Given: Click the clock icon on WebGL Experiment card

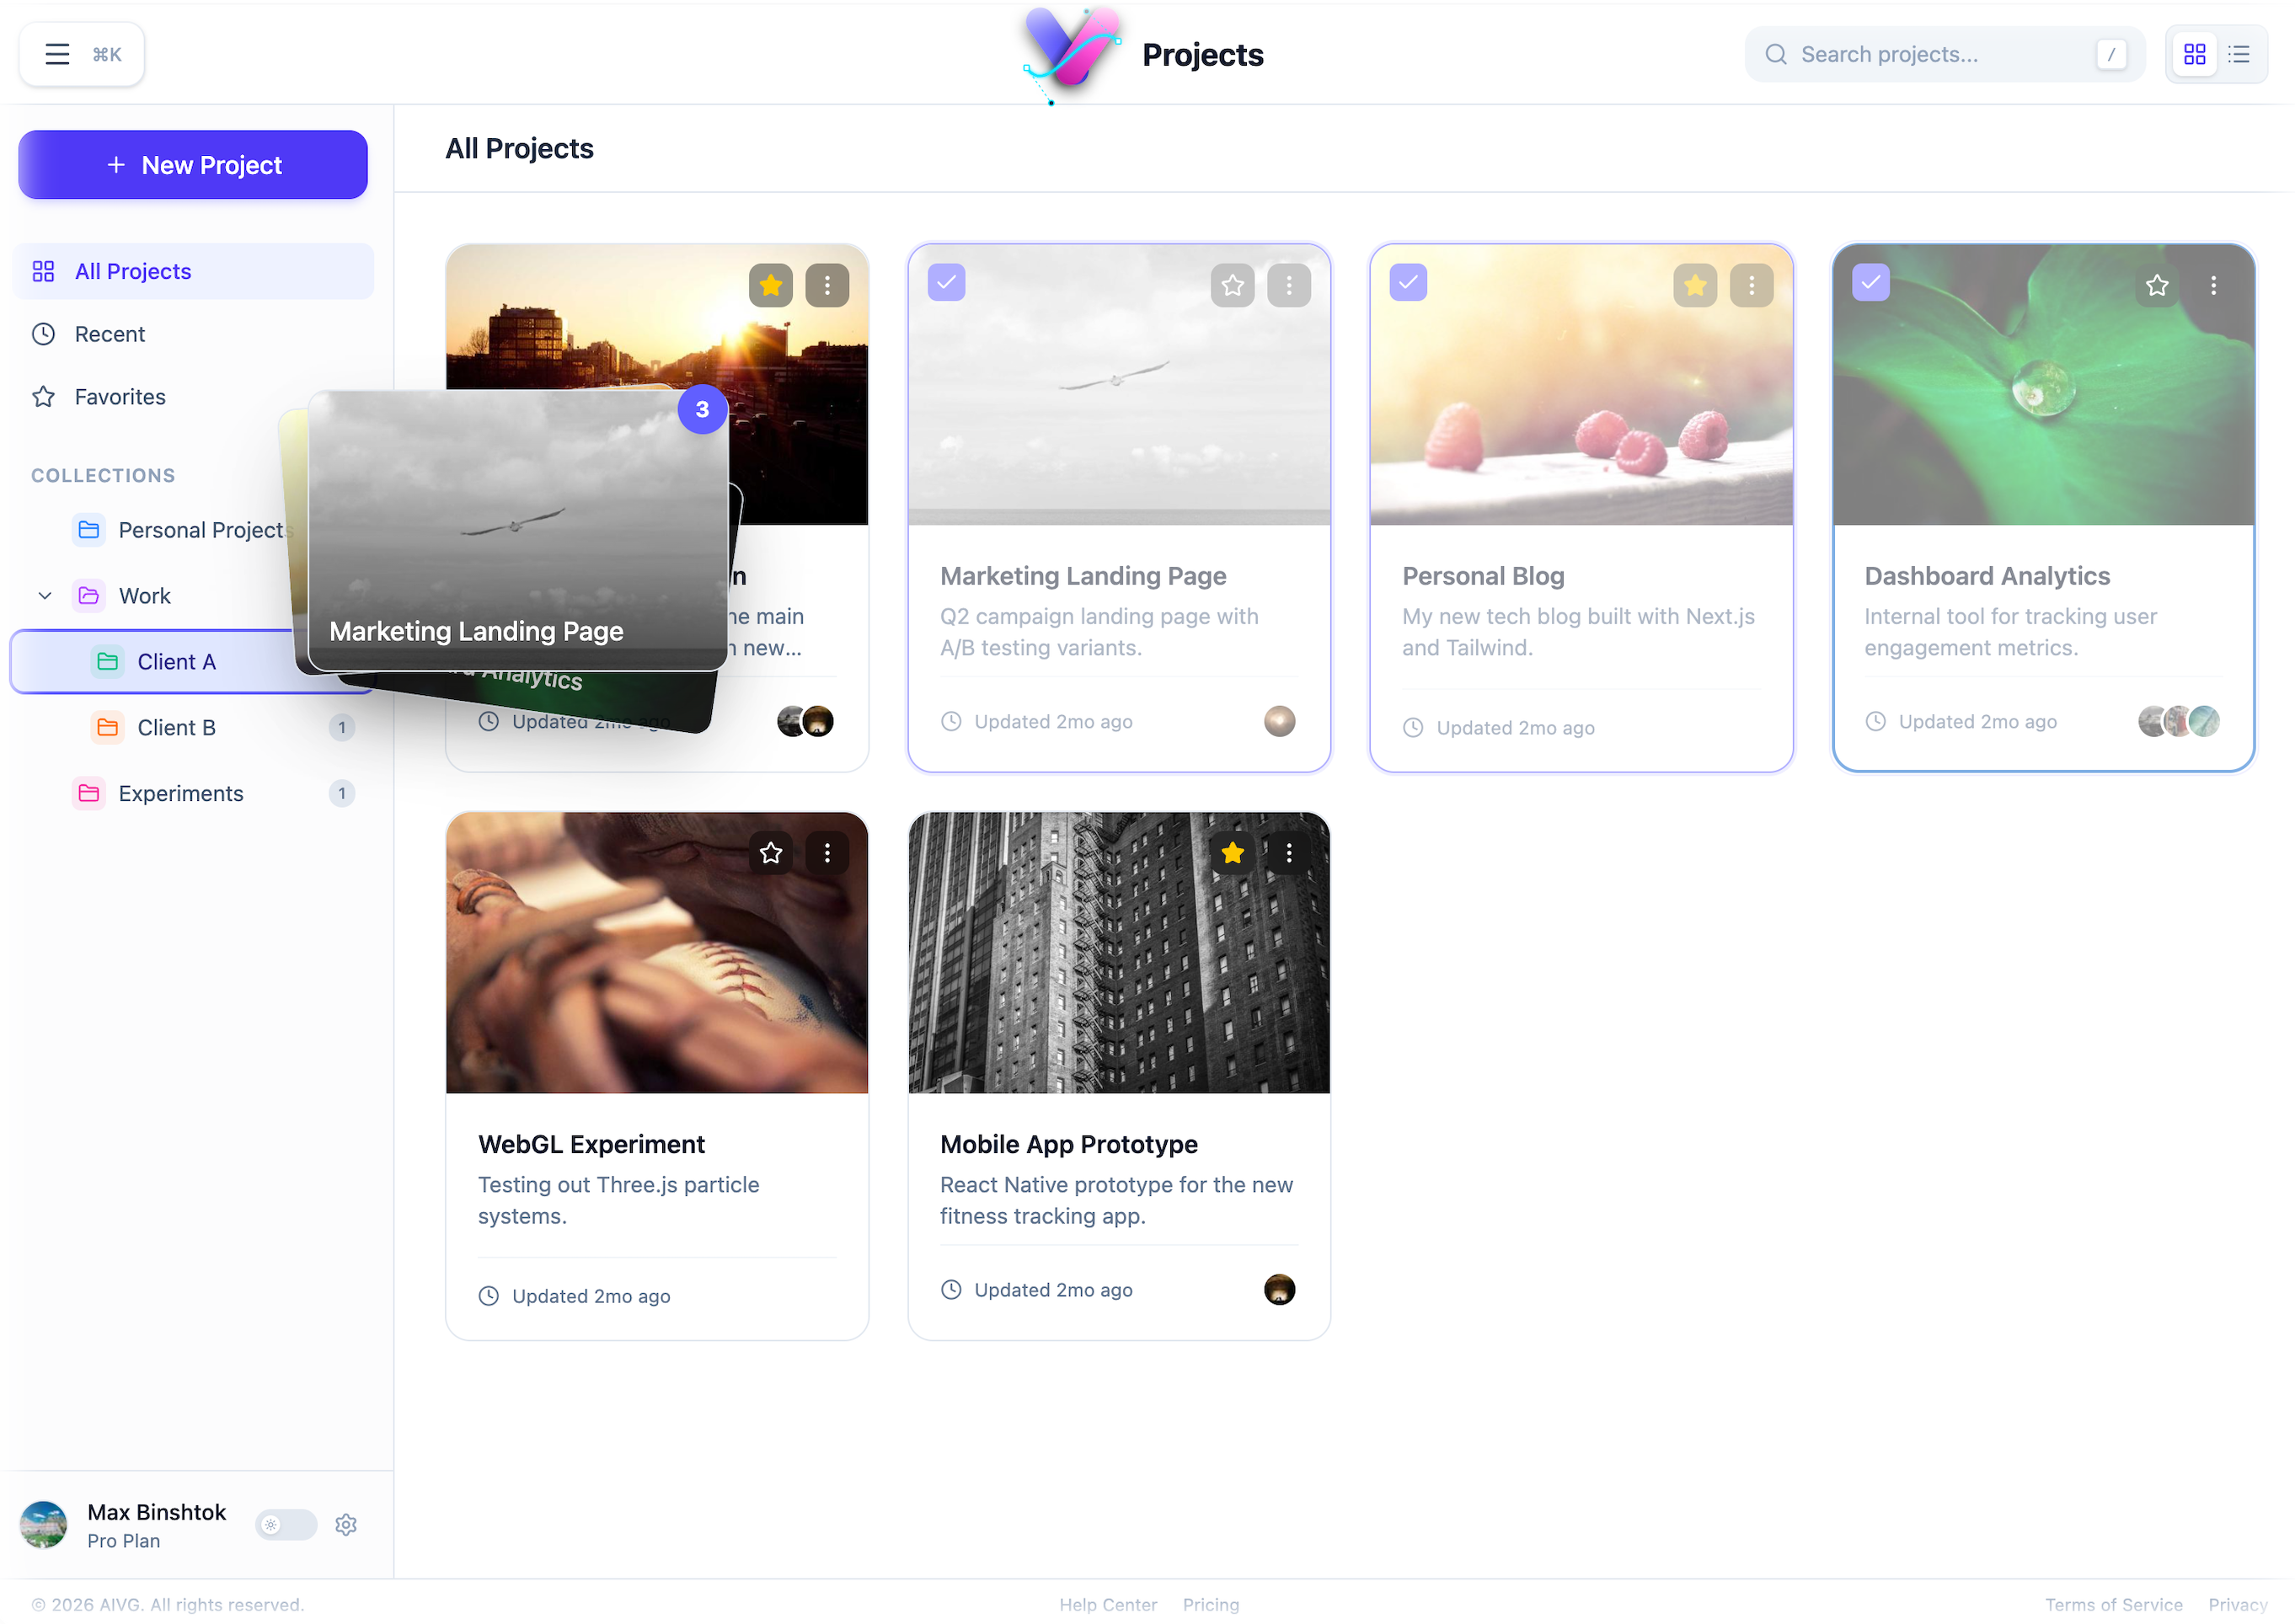Looking at the screenshot, I should tap(488, 1295).
